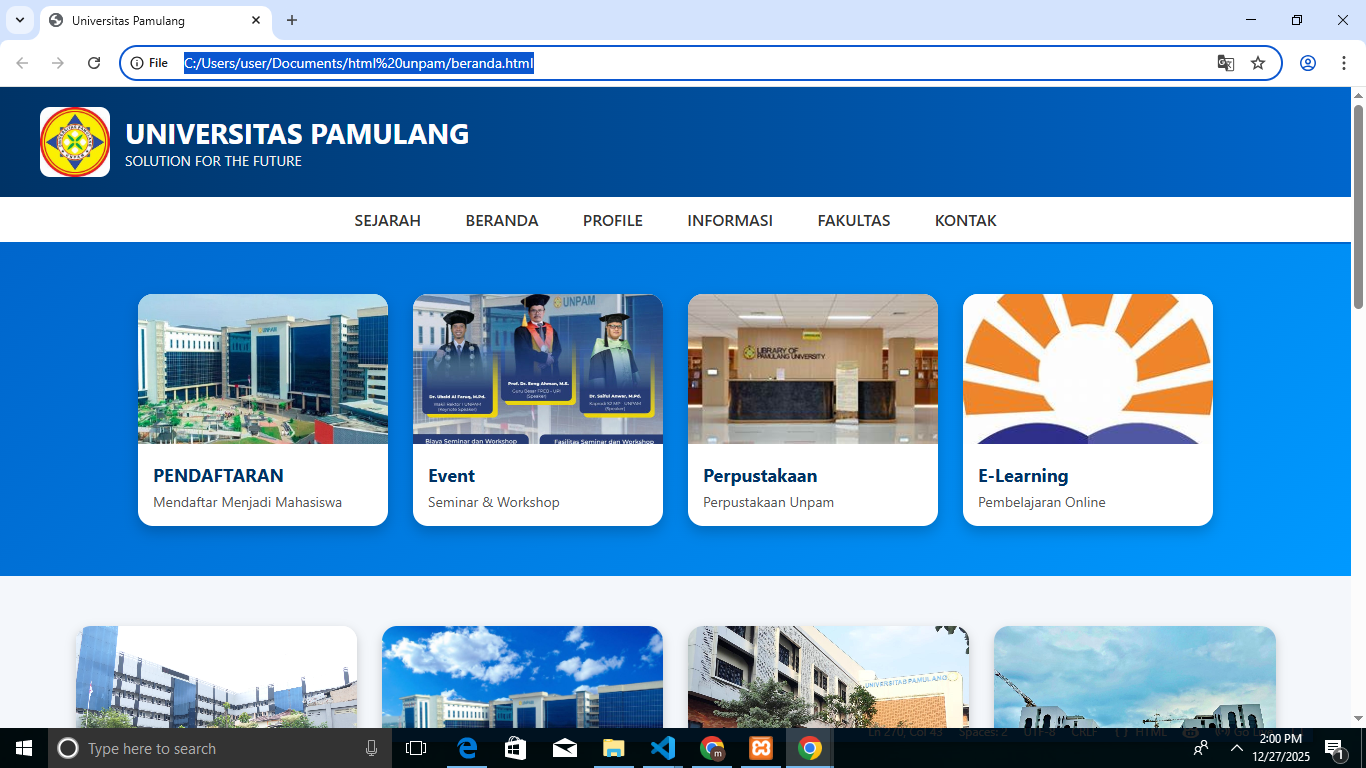
Task: Click the E-Learning card title
Action: (x=1023, y=476)
